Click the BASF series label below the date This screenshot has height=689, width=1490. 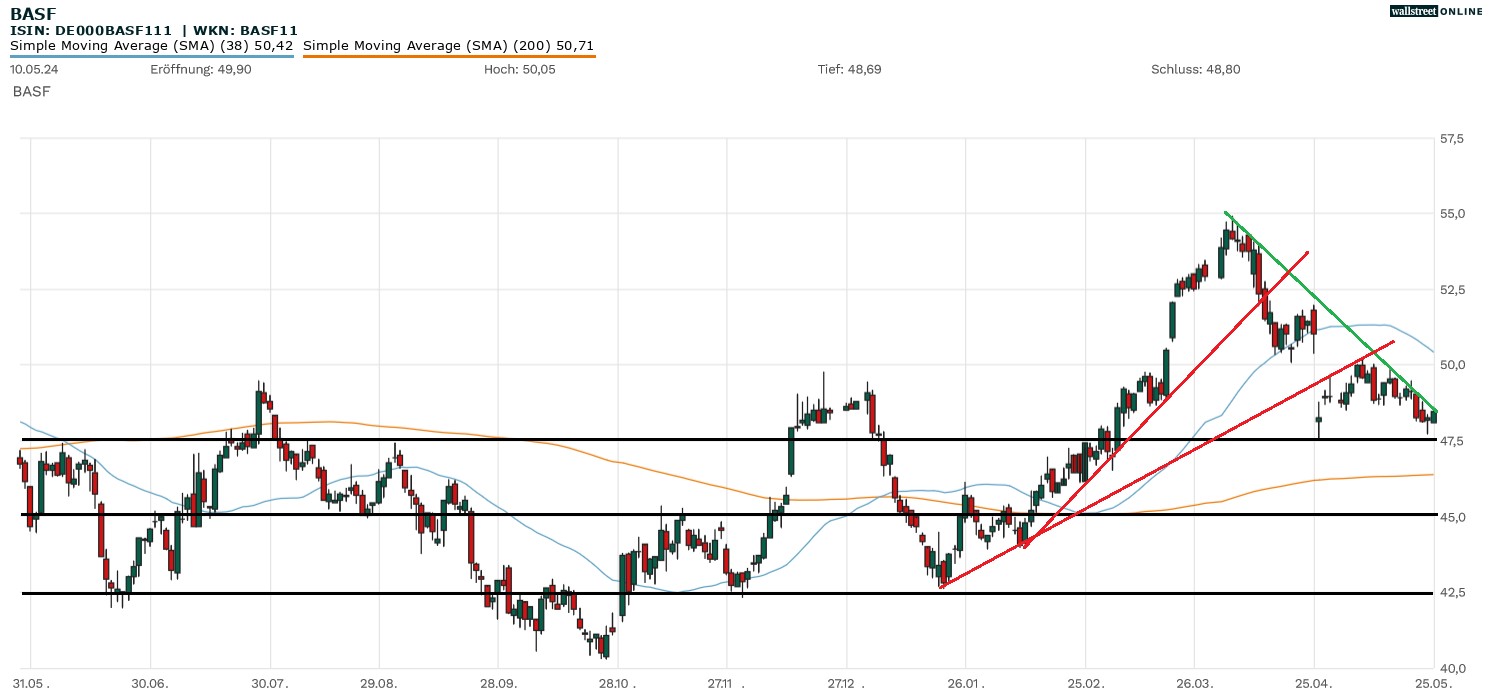click(31, 91)
